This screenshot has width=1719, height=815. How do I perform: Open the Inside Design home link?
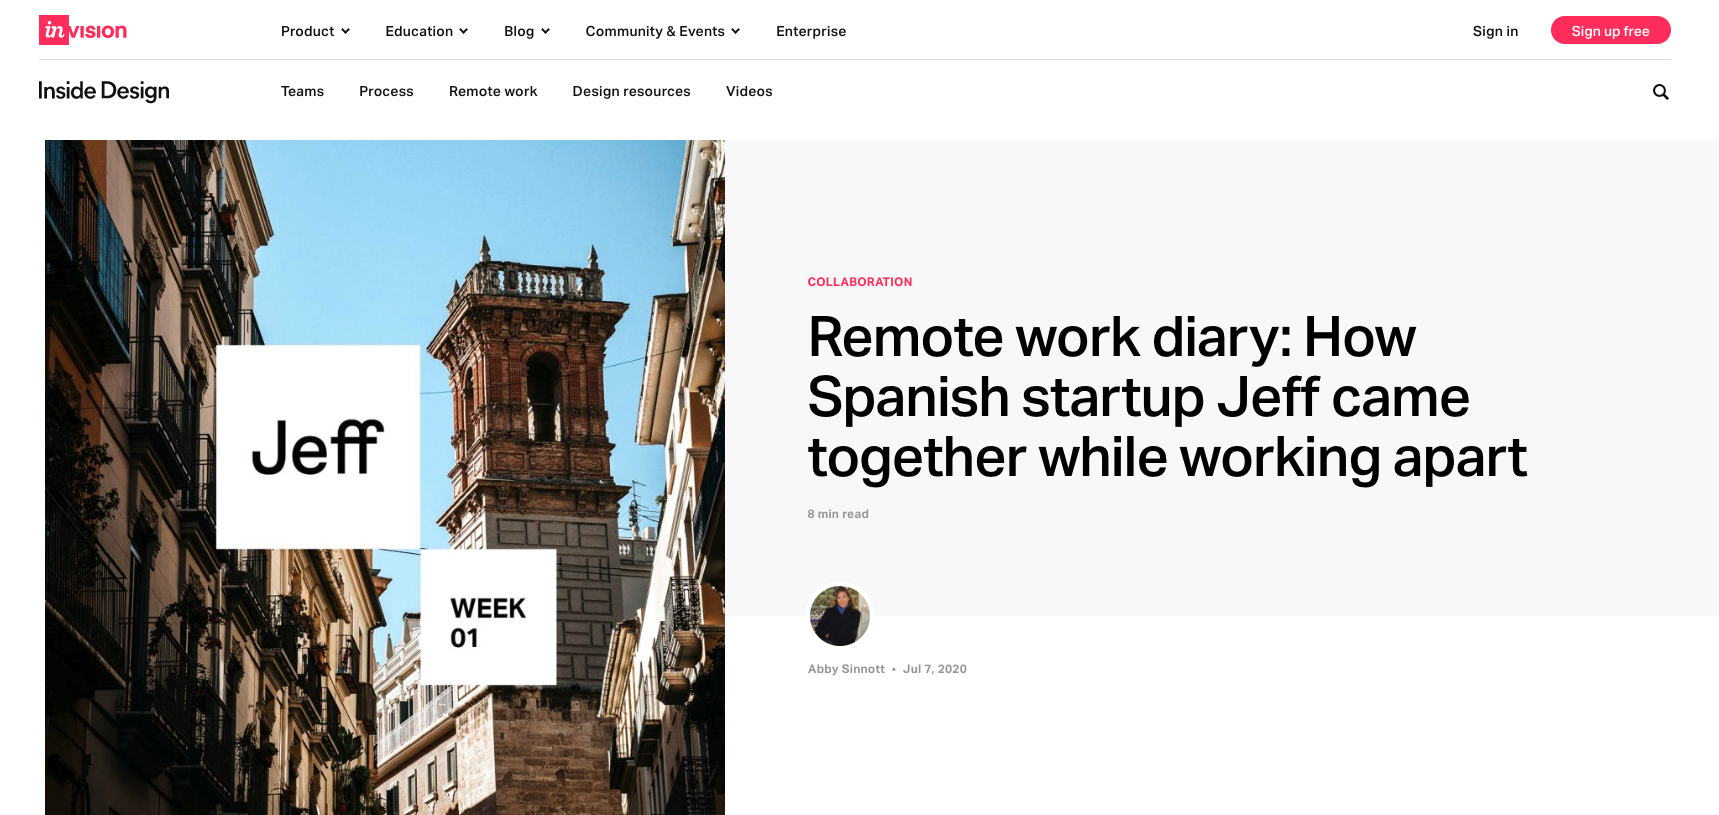104,91
